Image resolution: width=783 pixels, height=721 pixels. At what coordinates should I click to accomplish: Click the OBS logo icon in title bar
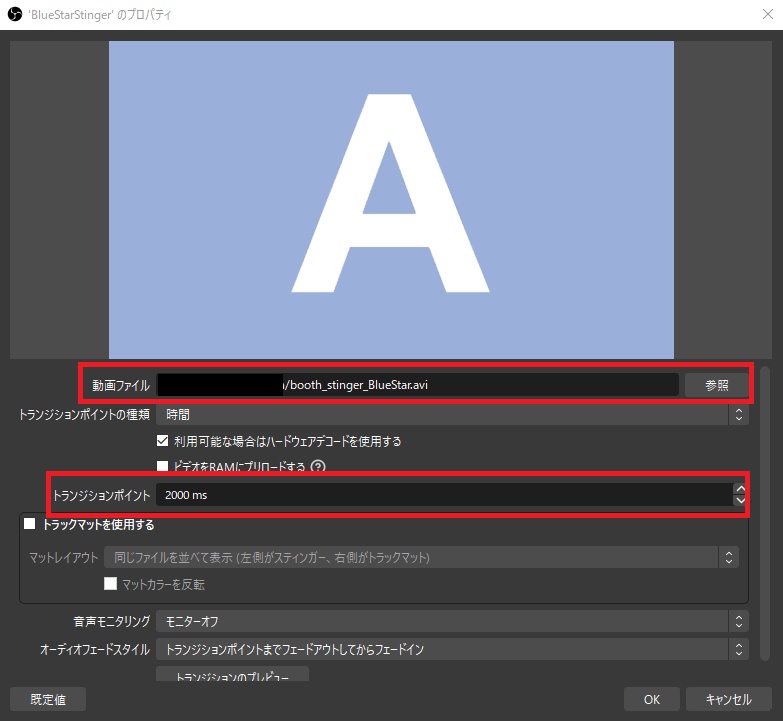pos(15,14)
